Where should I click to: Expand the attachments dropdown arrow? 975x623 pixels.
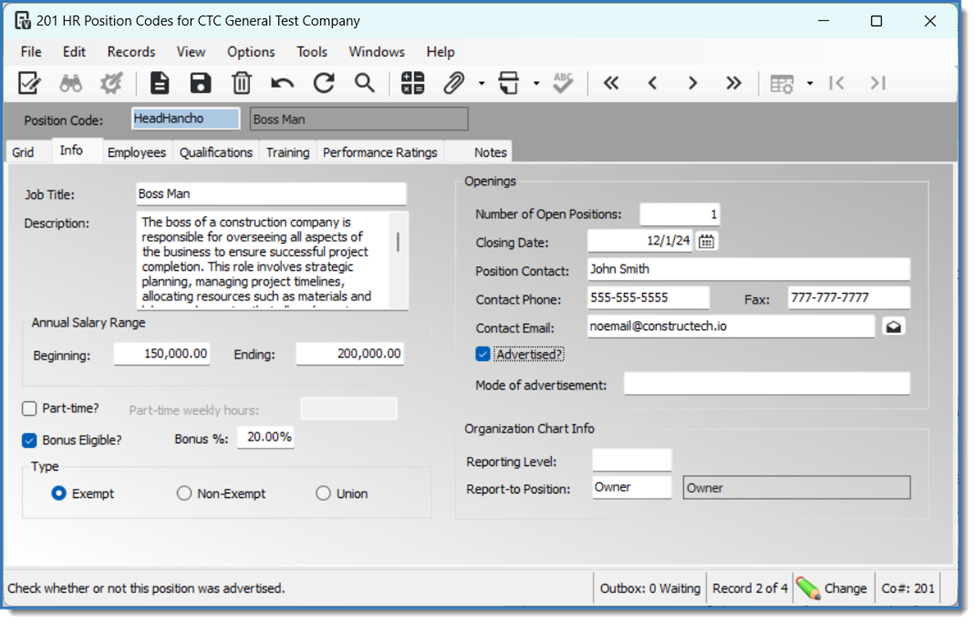tap(481, 84)
